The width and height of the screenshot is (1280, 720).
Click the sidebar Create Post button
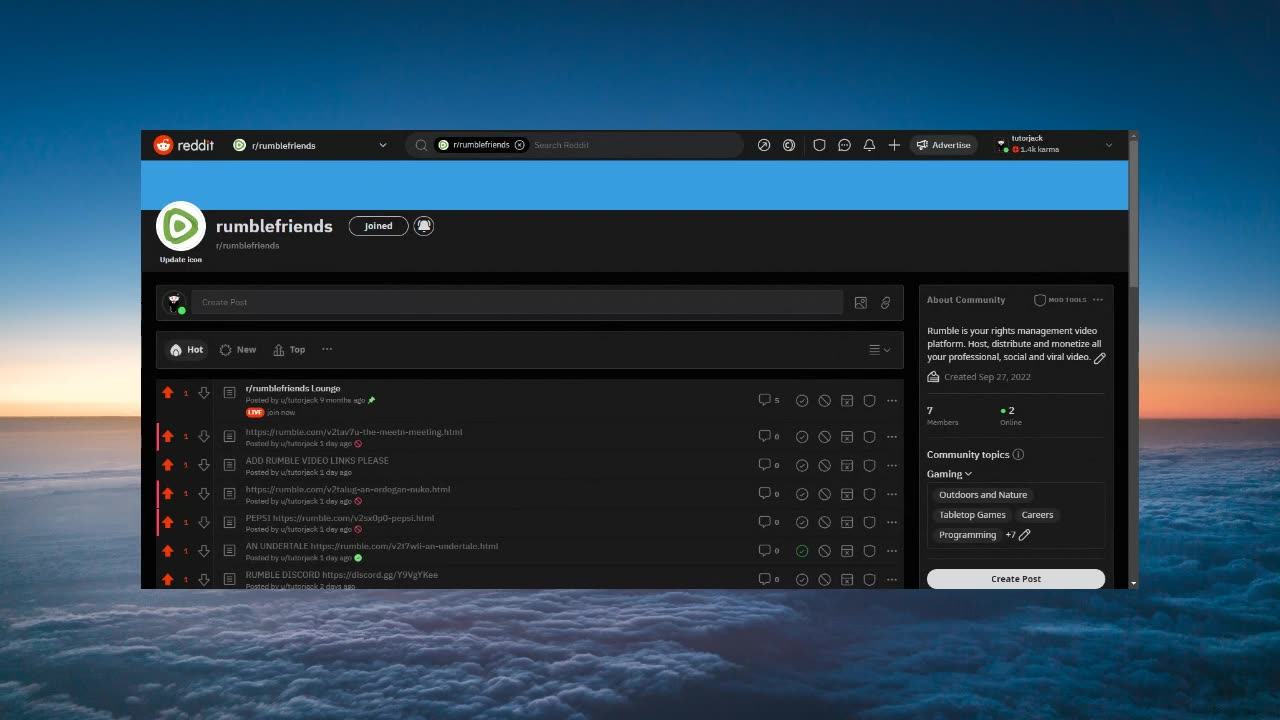[x=1016, y=579]
